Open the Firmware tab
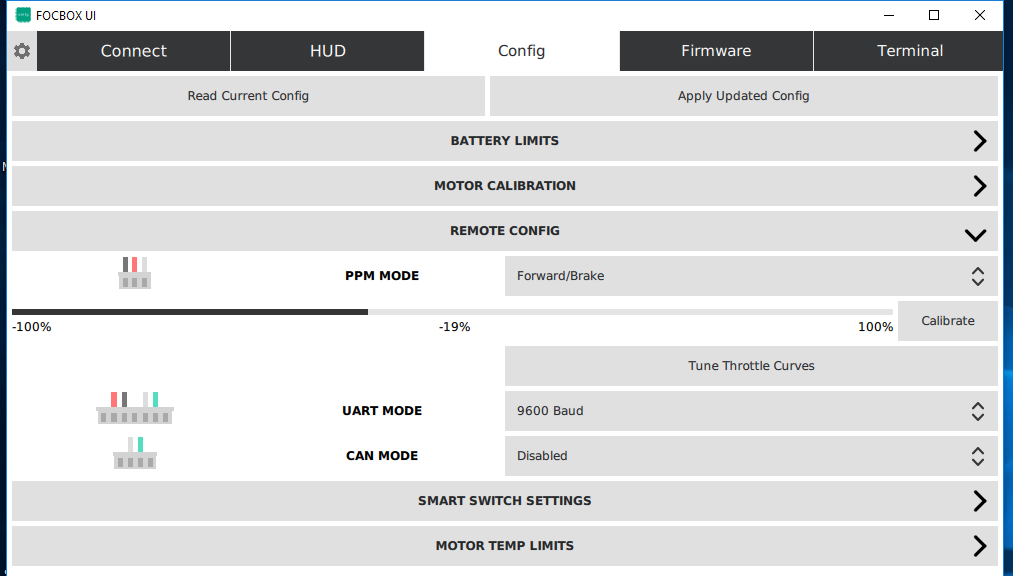The height and width of the screenshot is (576, 1013). [716, 51]
